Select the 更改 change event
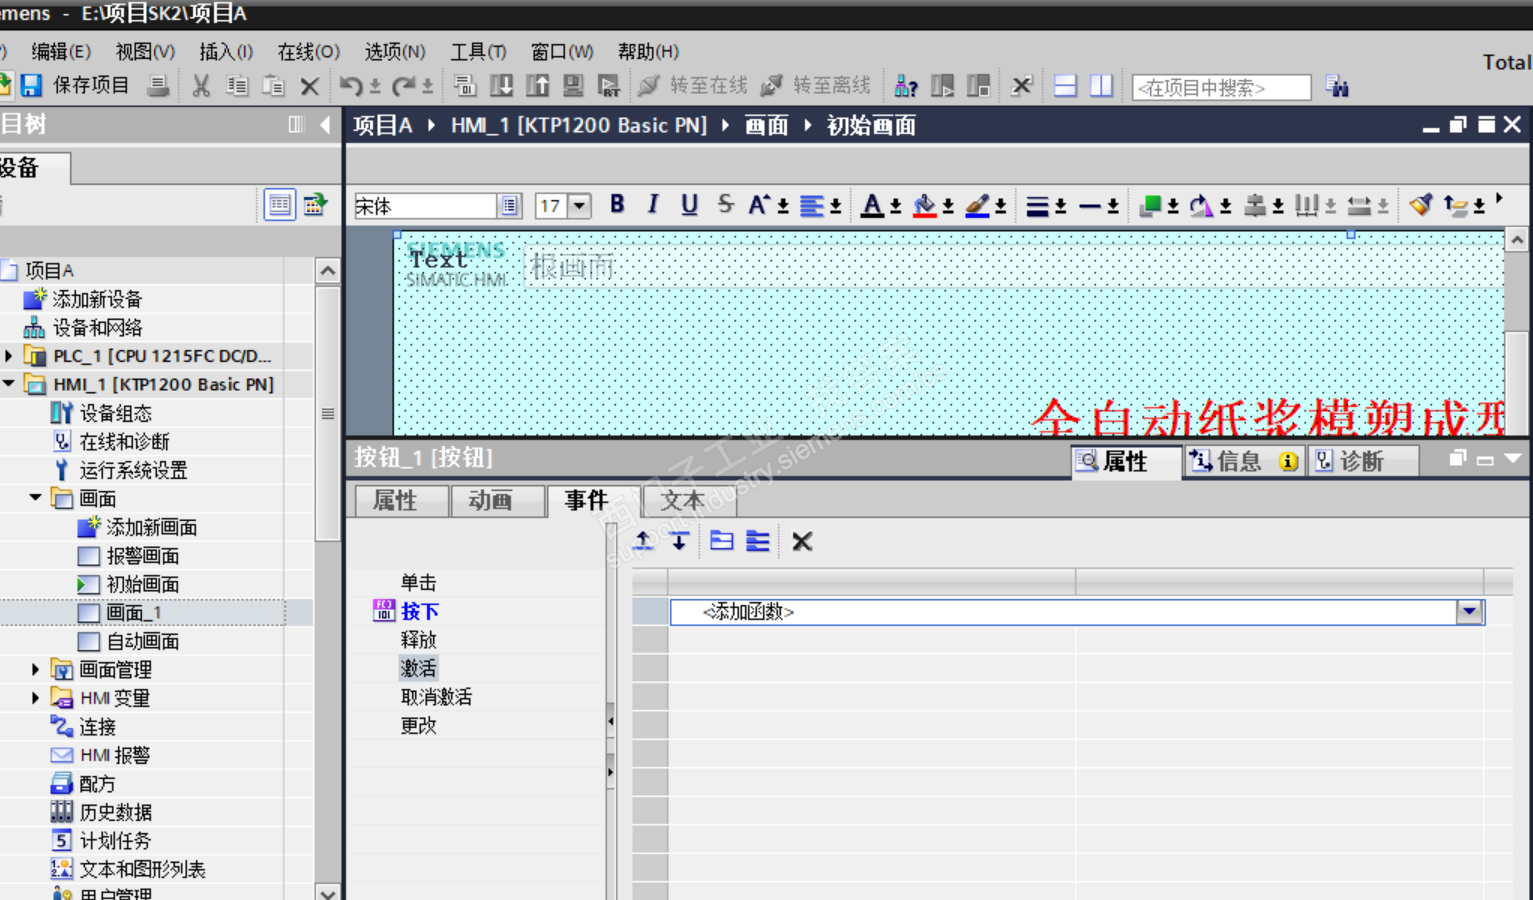Viewport: 1533px width, 900px height. click(419, 725)
